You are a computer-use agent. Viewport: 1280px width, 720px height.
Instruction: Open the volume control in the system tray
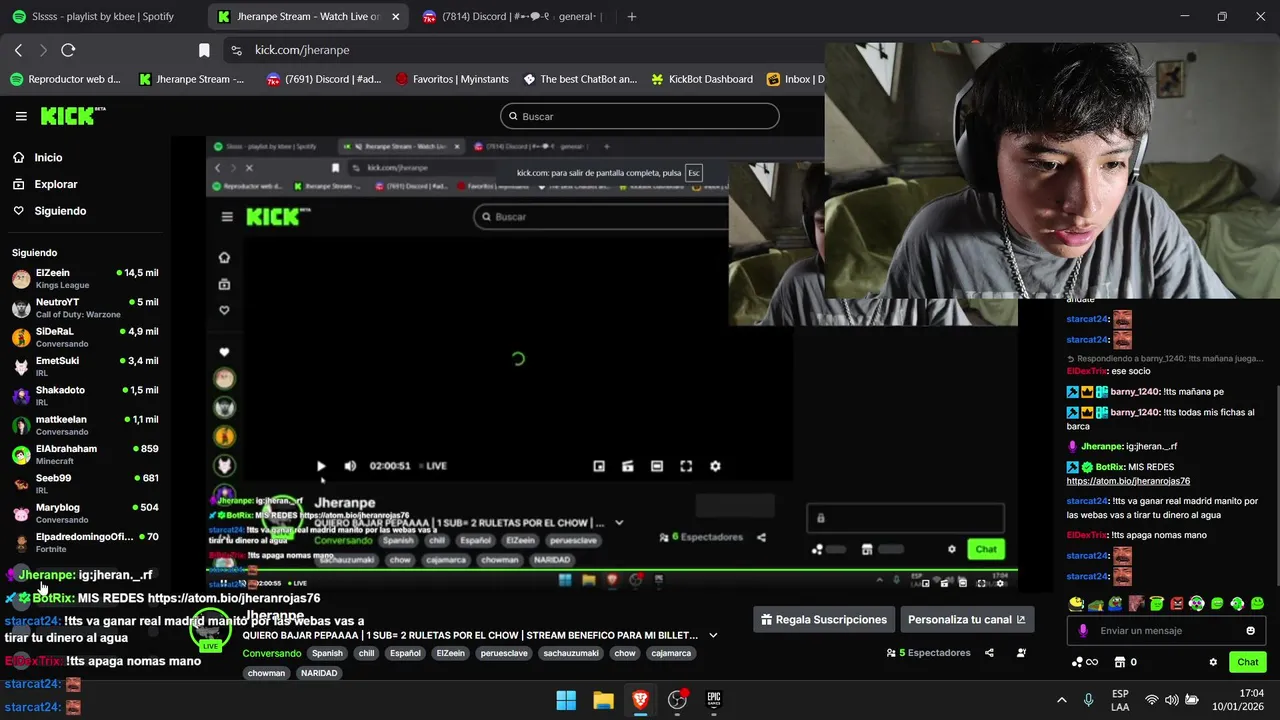[1172, 700]
